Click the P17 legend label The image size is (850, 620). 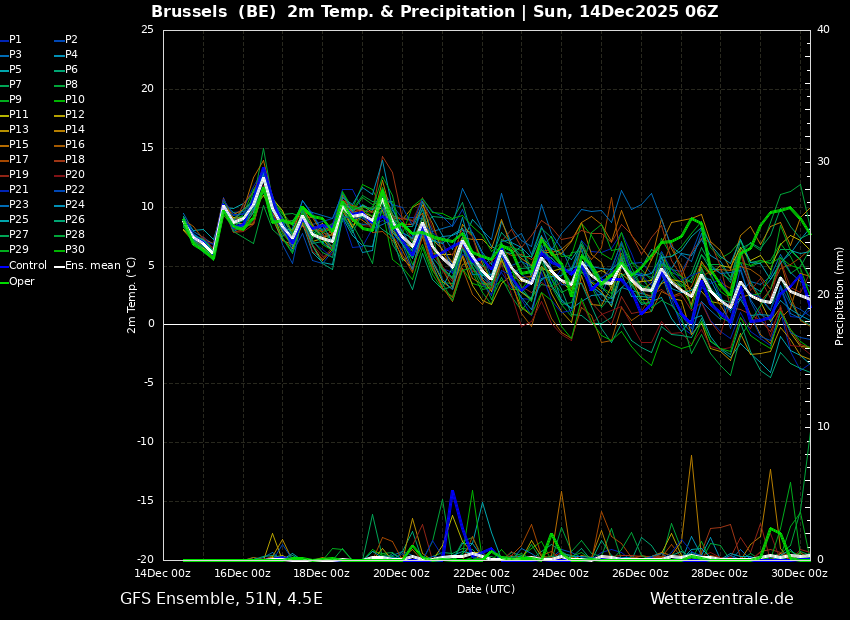(x=18, y=159)
